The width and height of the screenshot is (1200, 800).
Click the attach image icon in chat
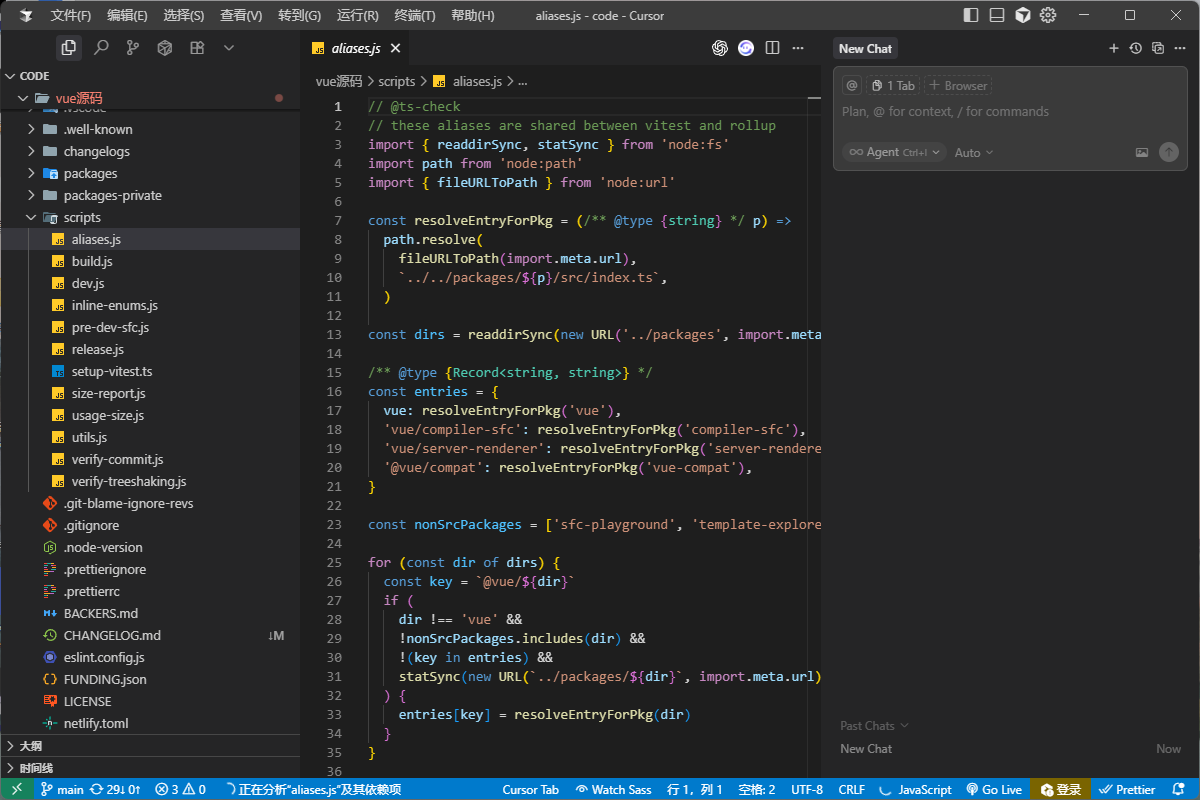1142,152
